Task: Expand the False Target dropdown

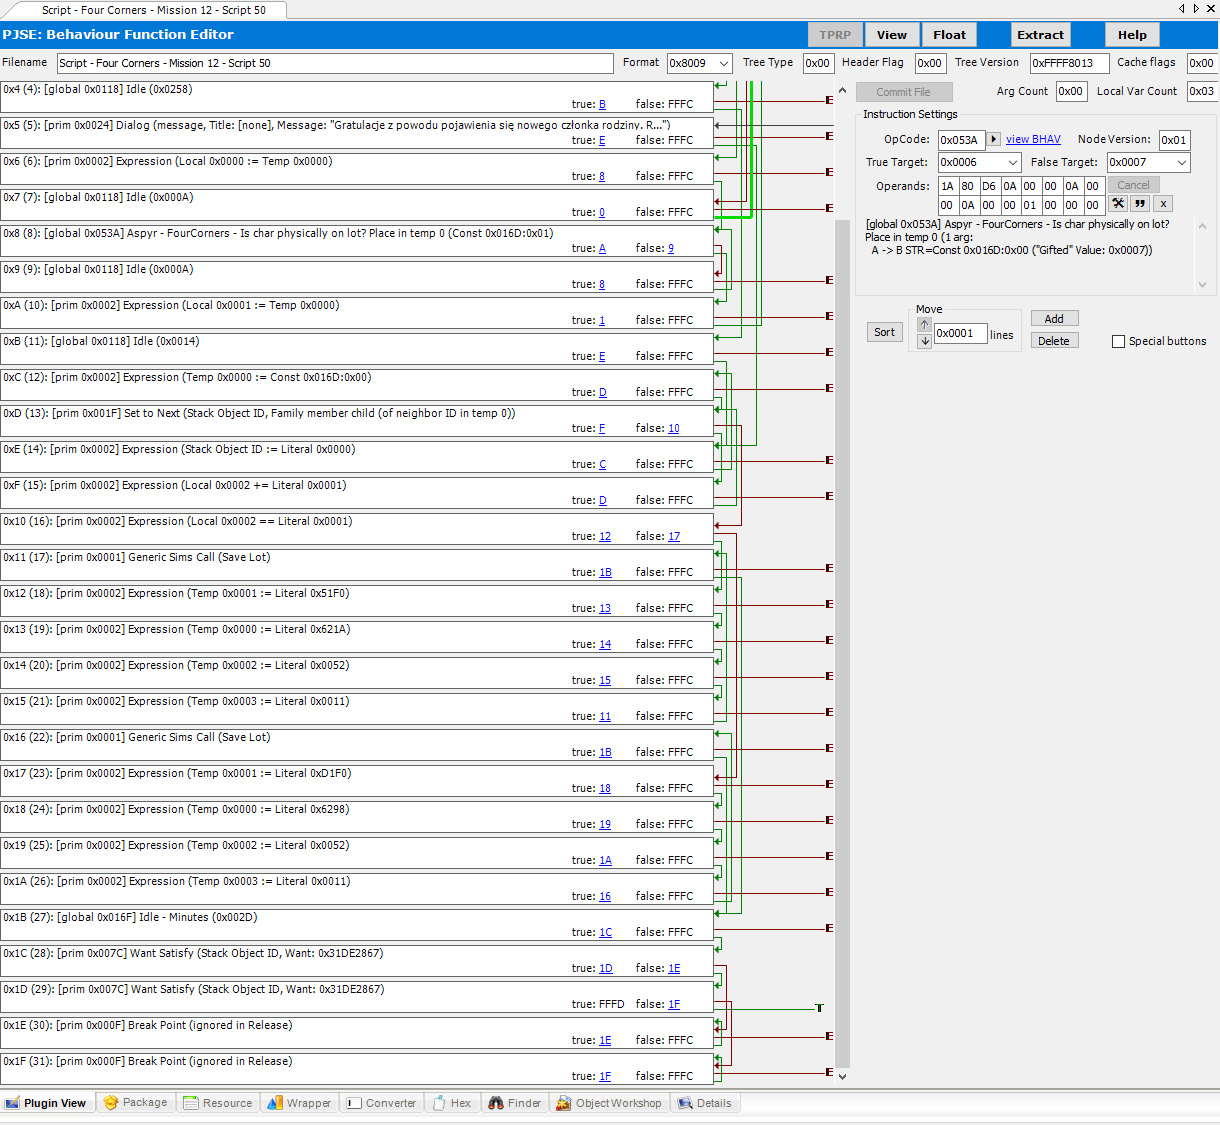Action: (1181, 163)
